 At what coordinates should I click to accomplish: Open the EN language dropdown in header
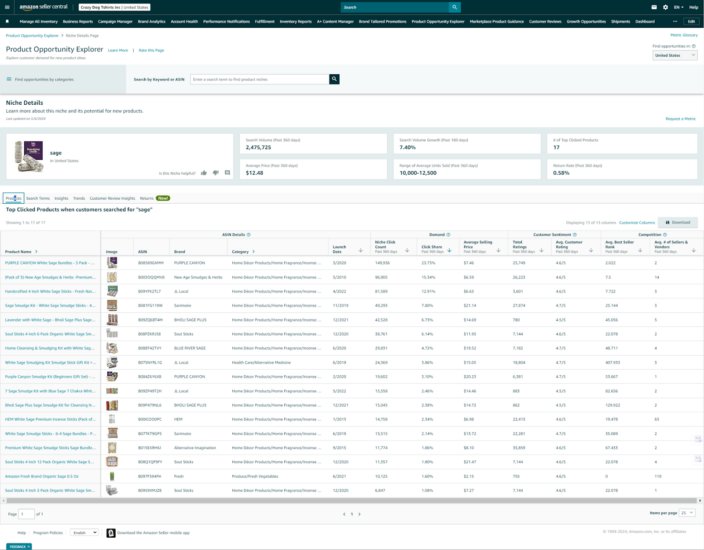pyautogui.click(x=678, y=7)
